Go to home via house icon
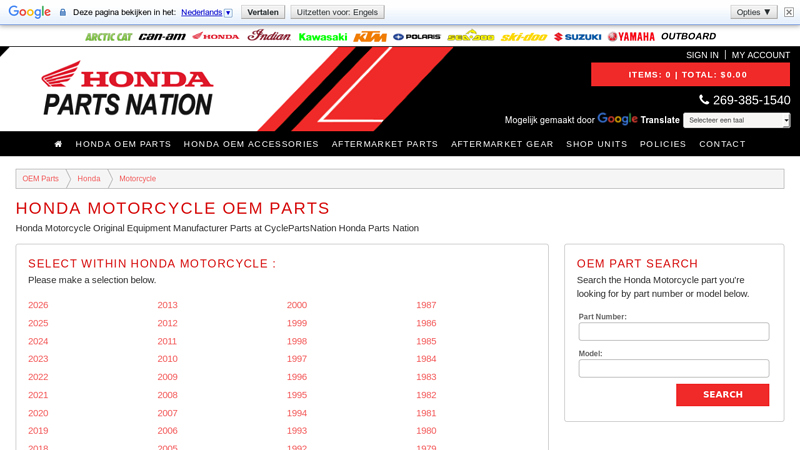Viewport: 800px width, 450px height. (58, 144)
